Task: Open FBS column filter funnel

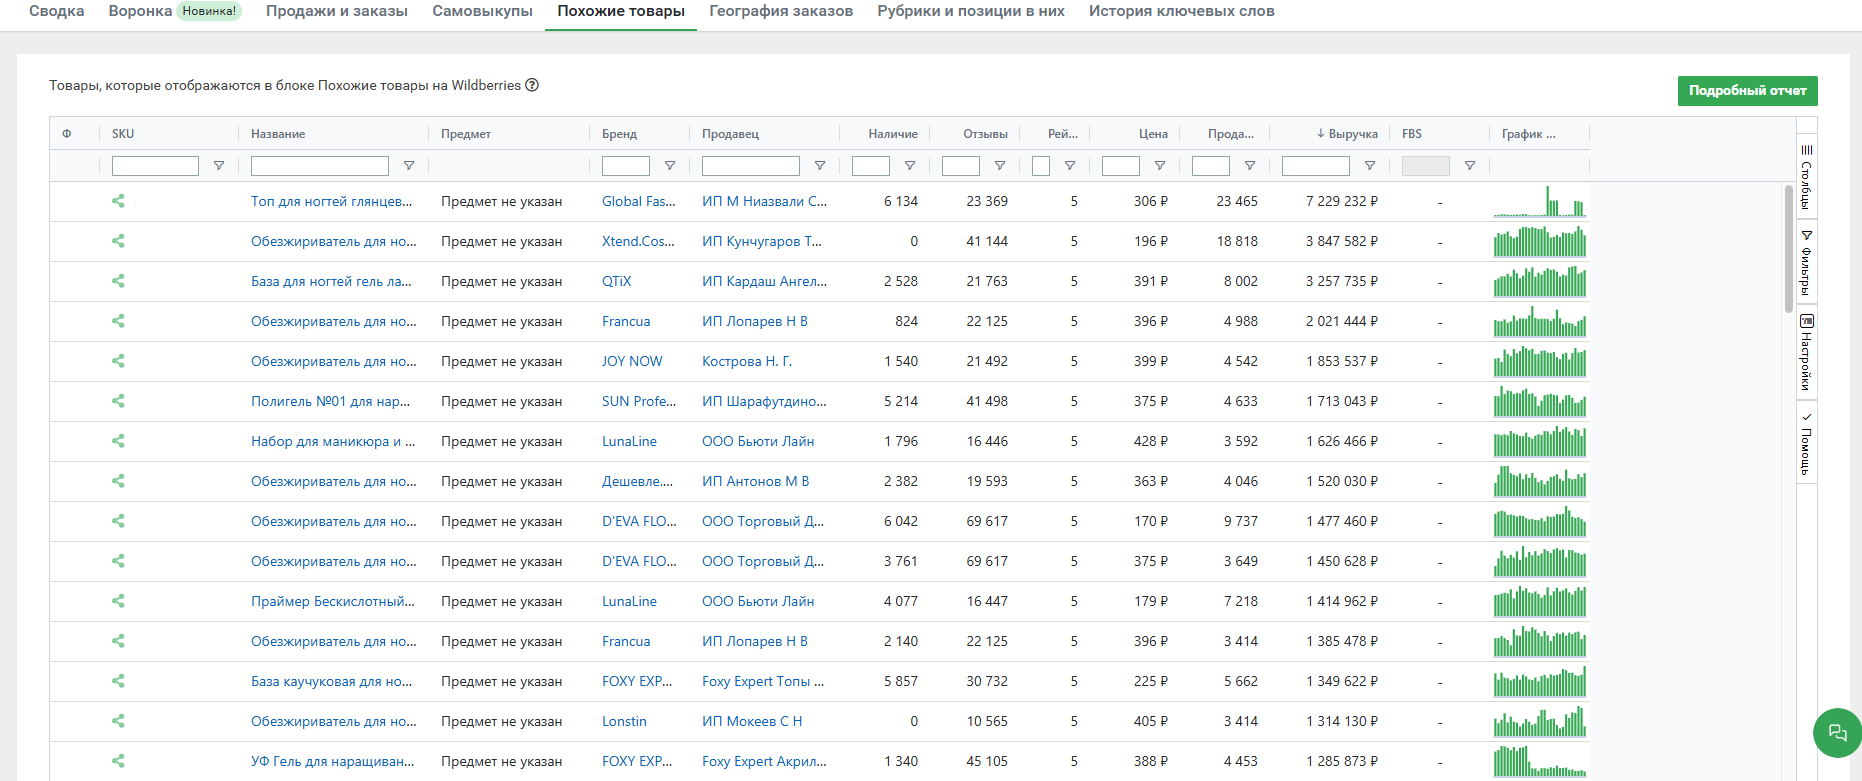Action: (1470, 166)
